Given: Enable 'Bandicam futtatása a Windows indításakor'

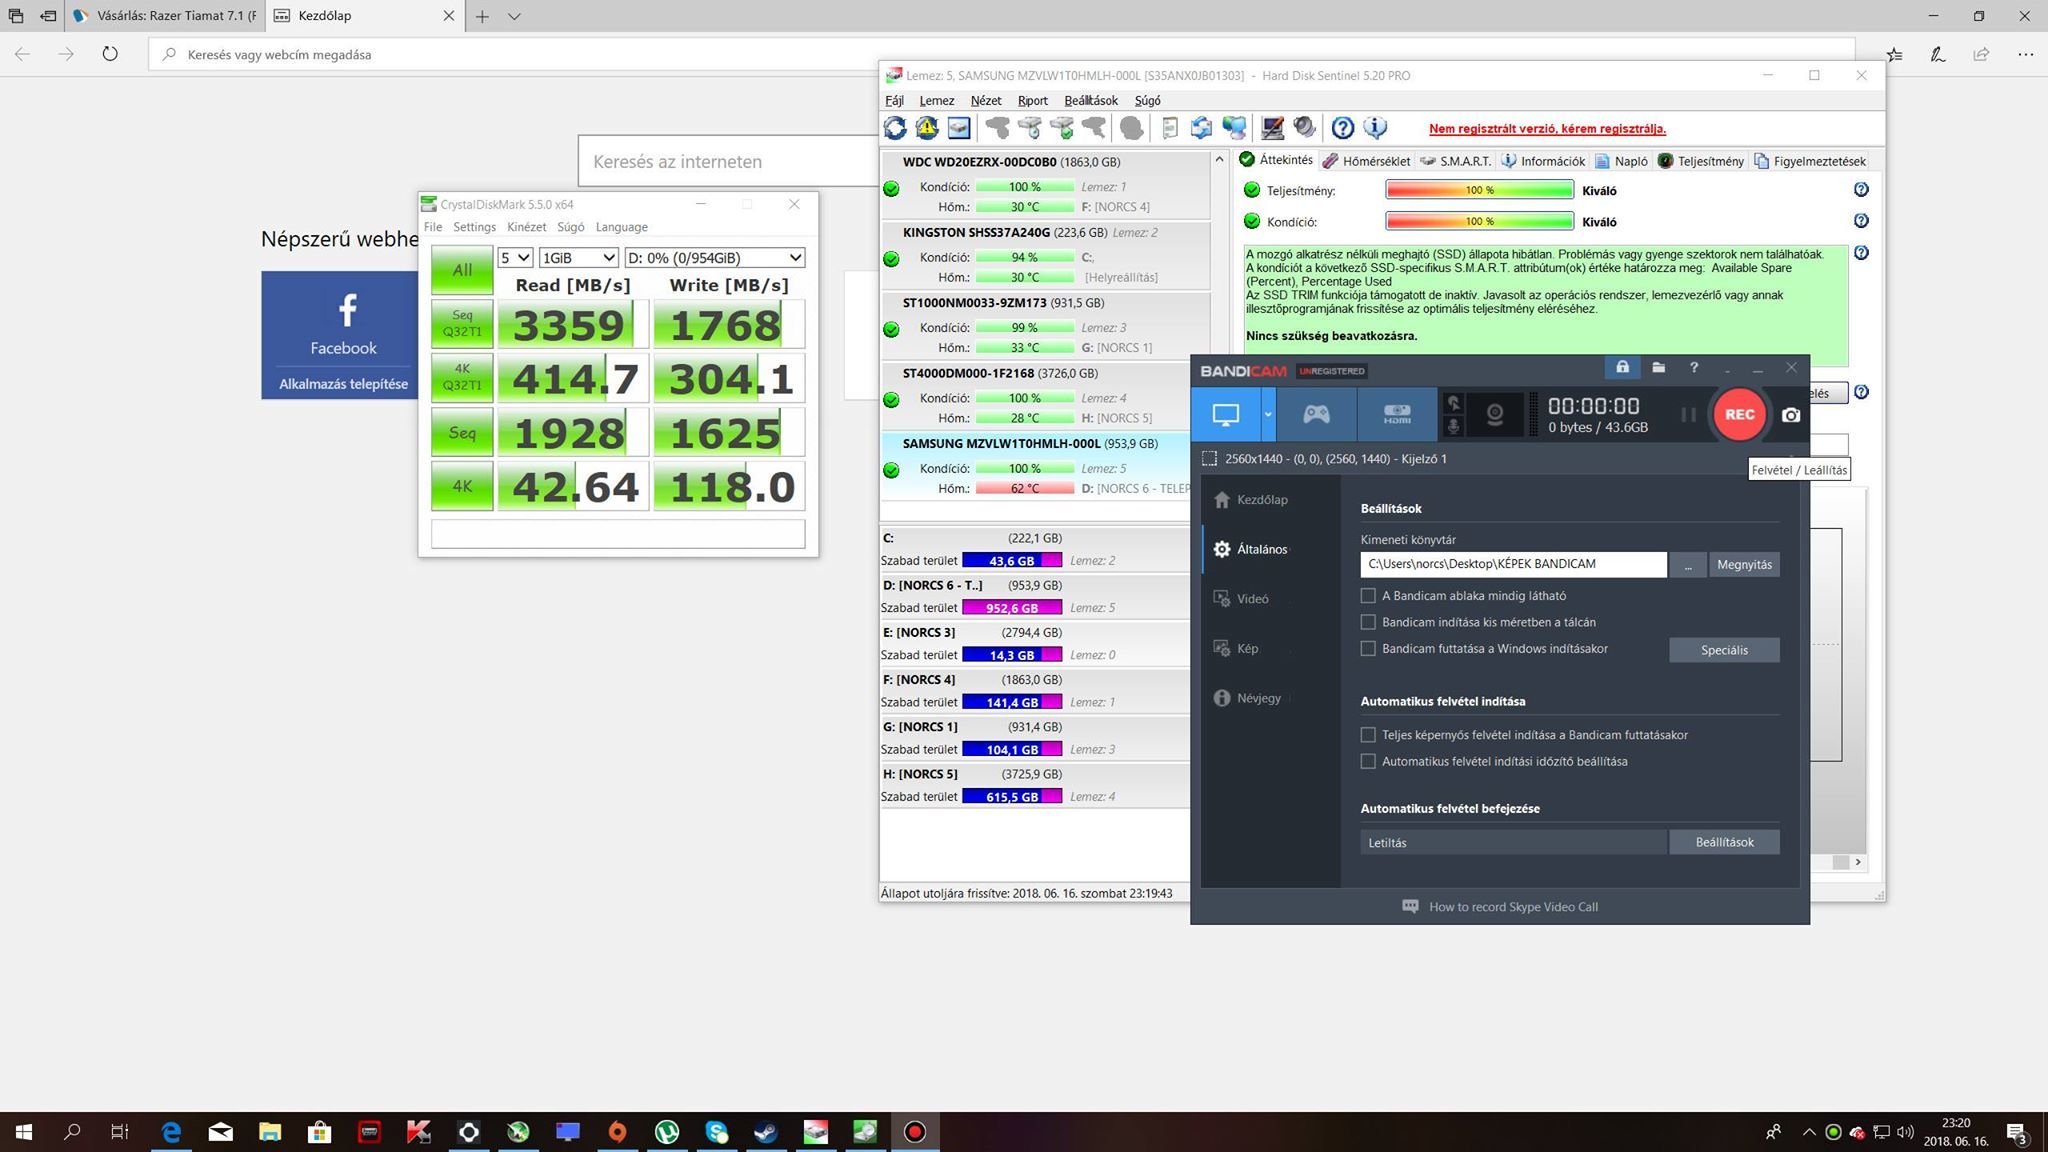Looking at the screenshot, I should click(x=1368, y=648).
